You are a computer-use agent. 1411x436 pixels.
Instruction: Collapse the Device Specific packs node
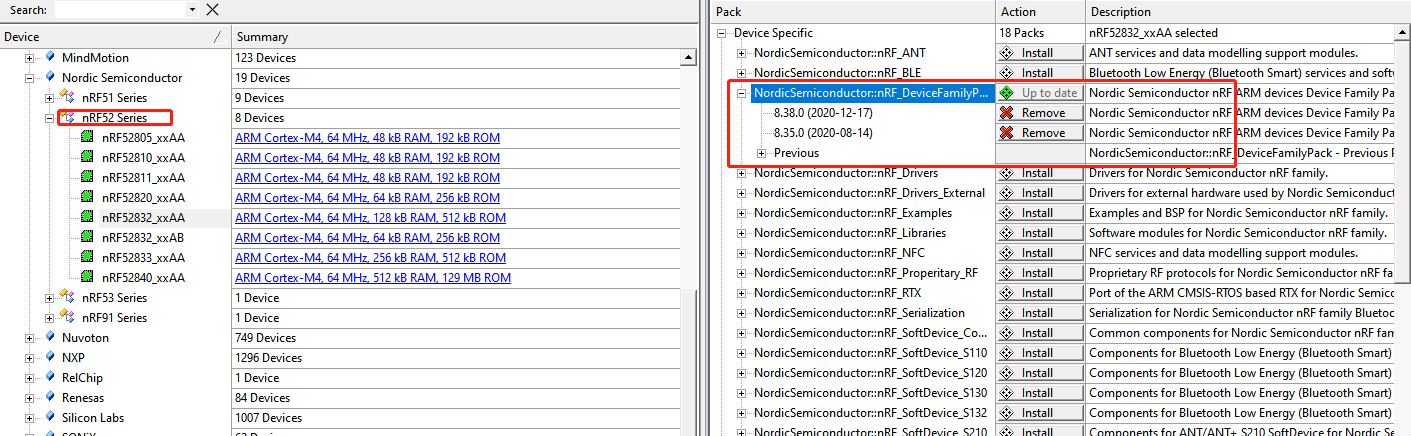click(x=723, y=33)
